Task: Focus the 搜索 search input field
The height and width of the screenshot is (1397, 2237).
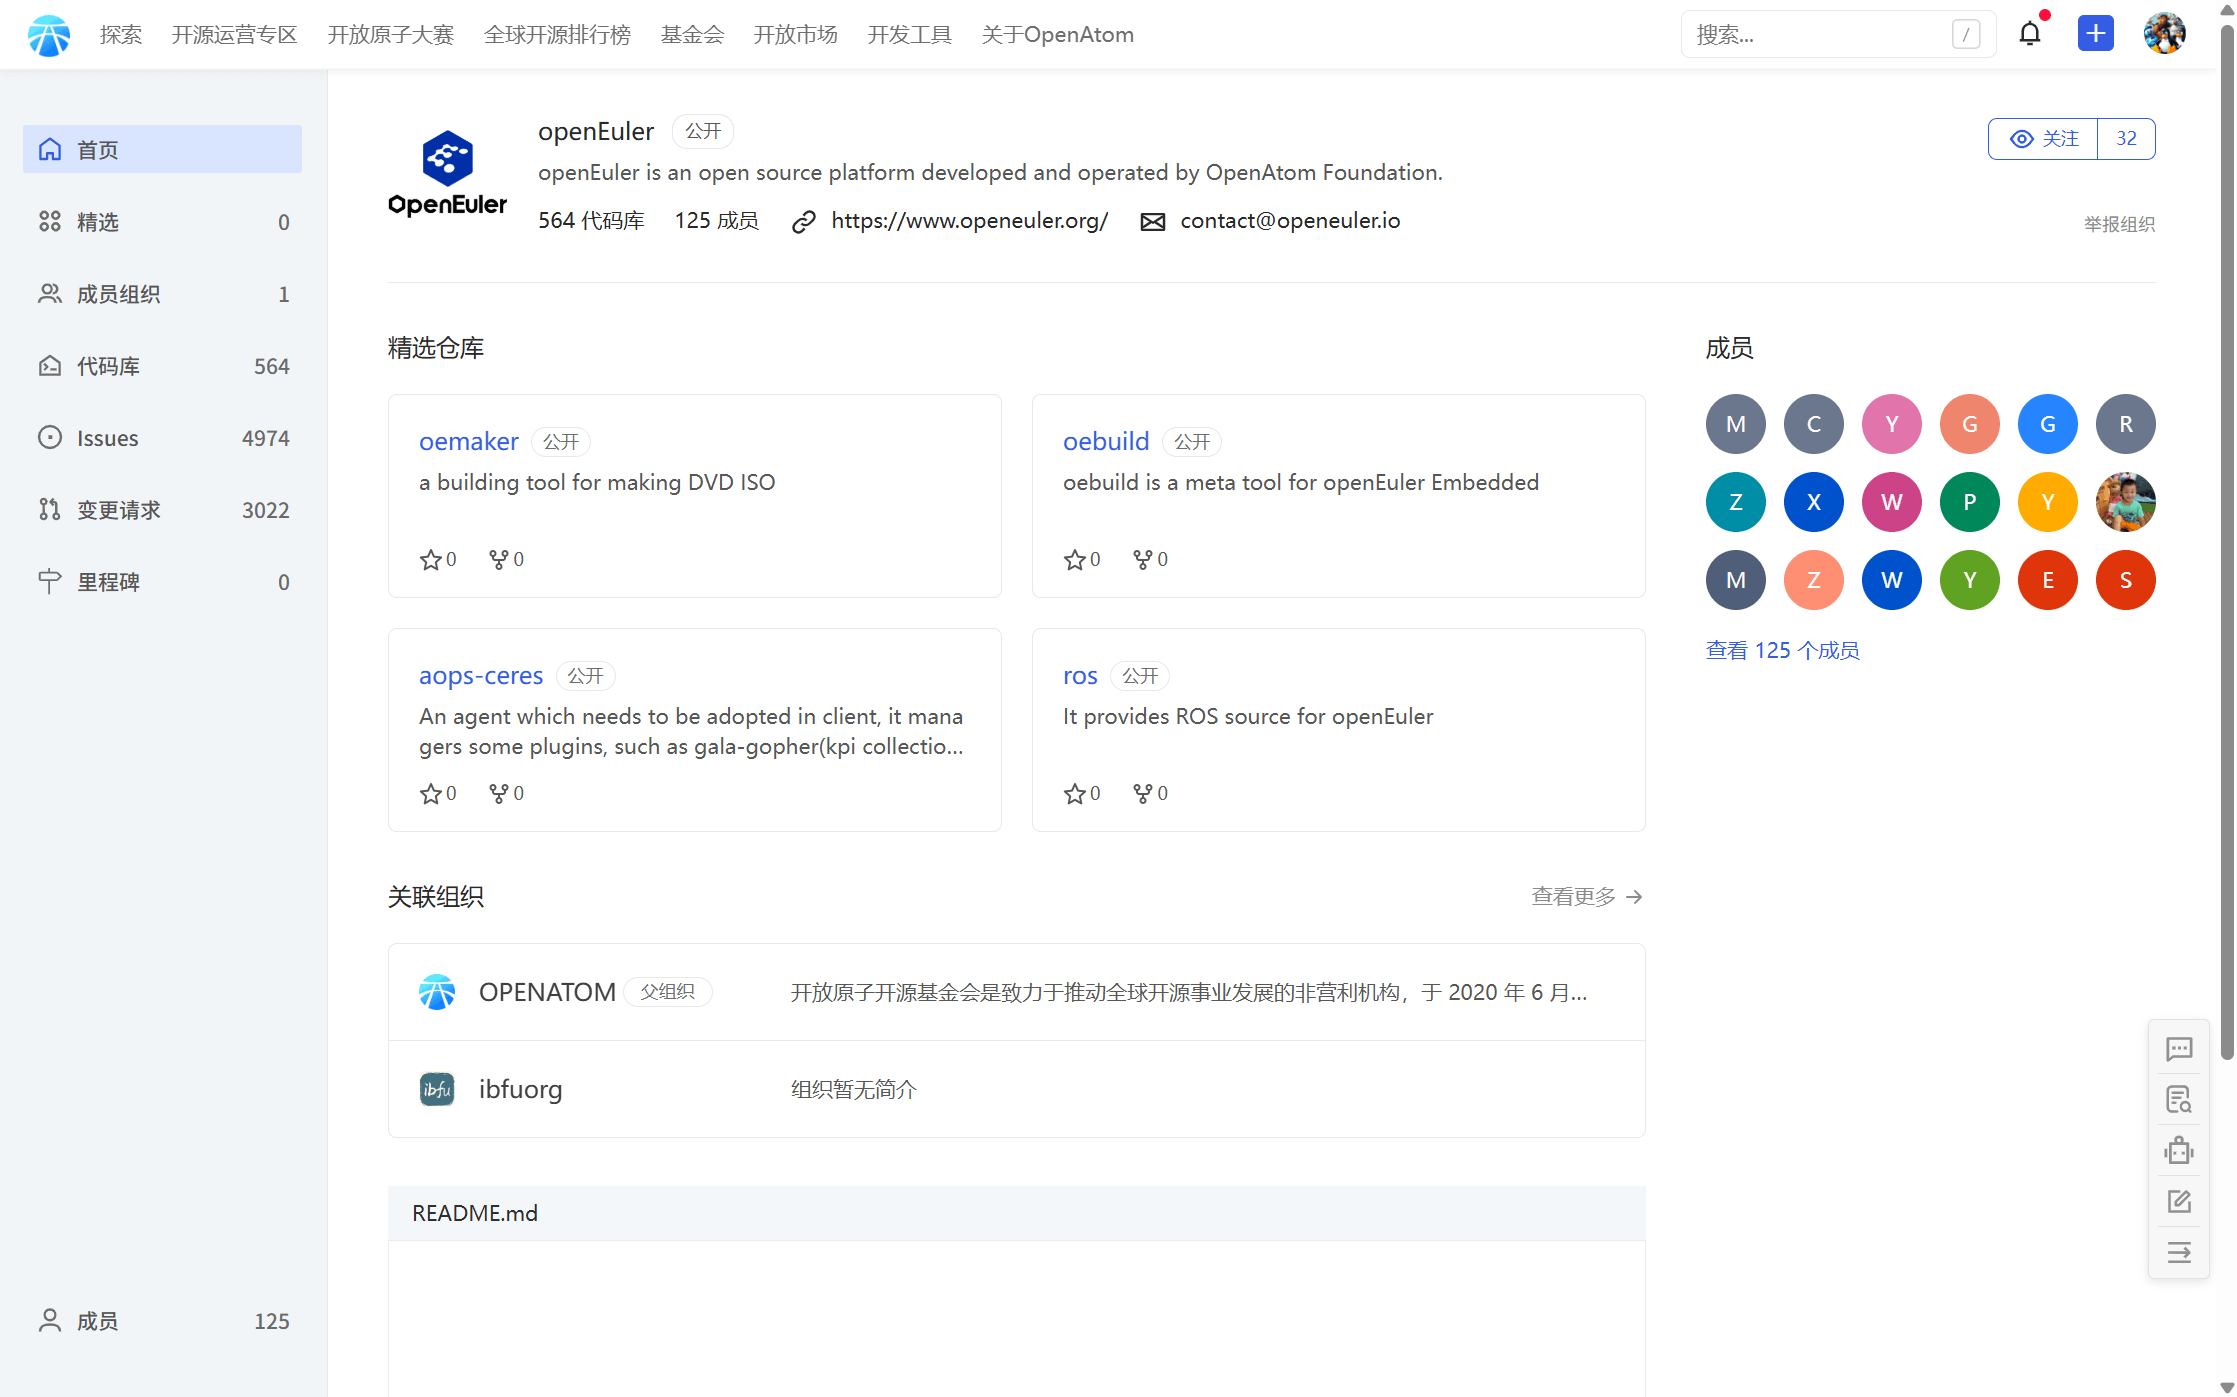Action: coord(1838,34)
